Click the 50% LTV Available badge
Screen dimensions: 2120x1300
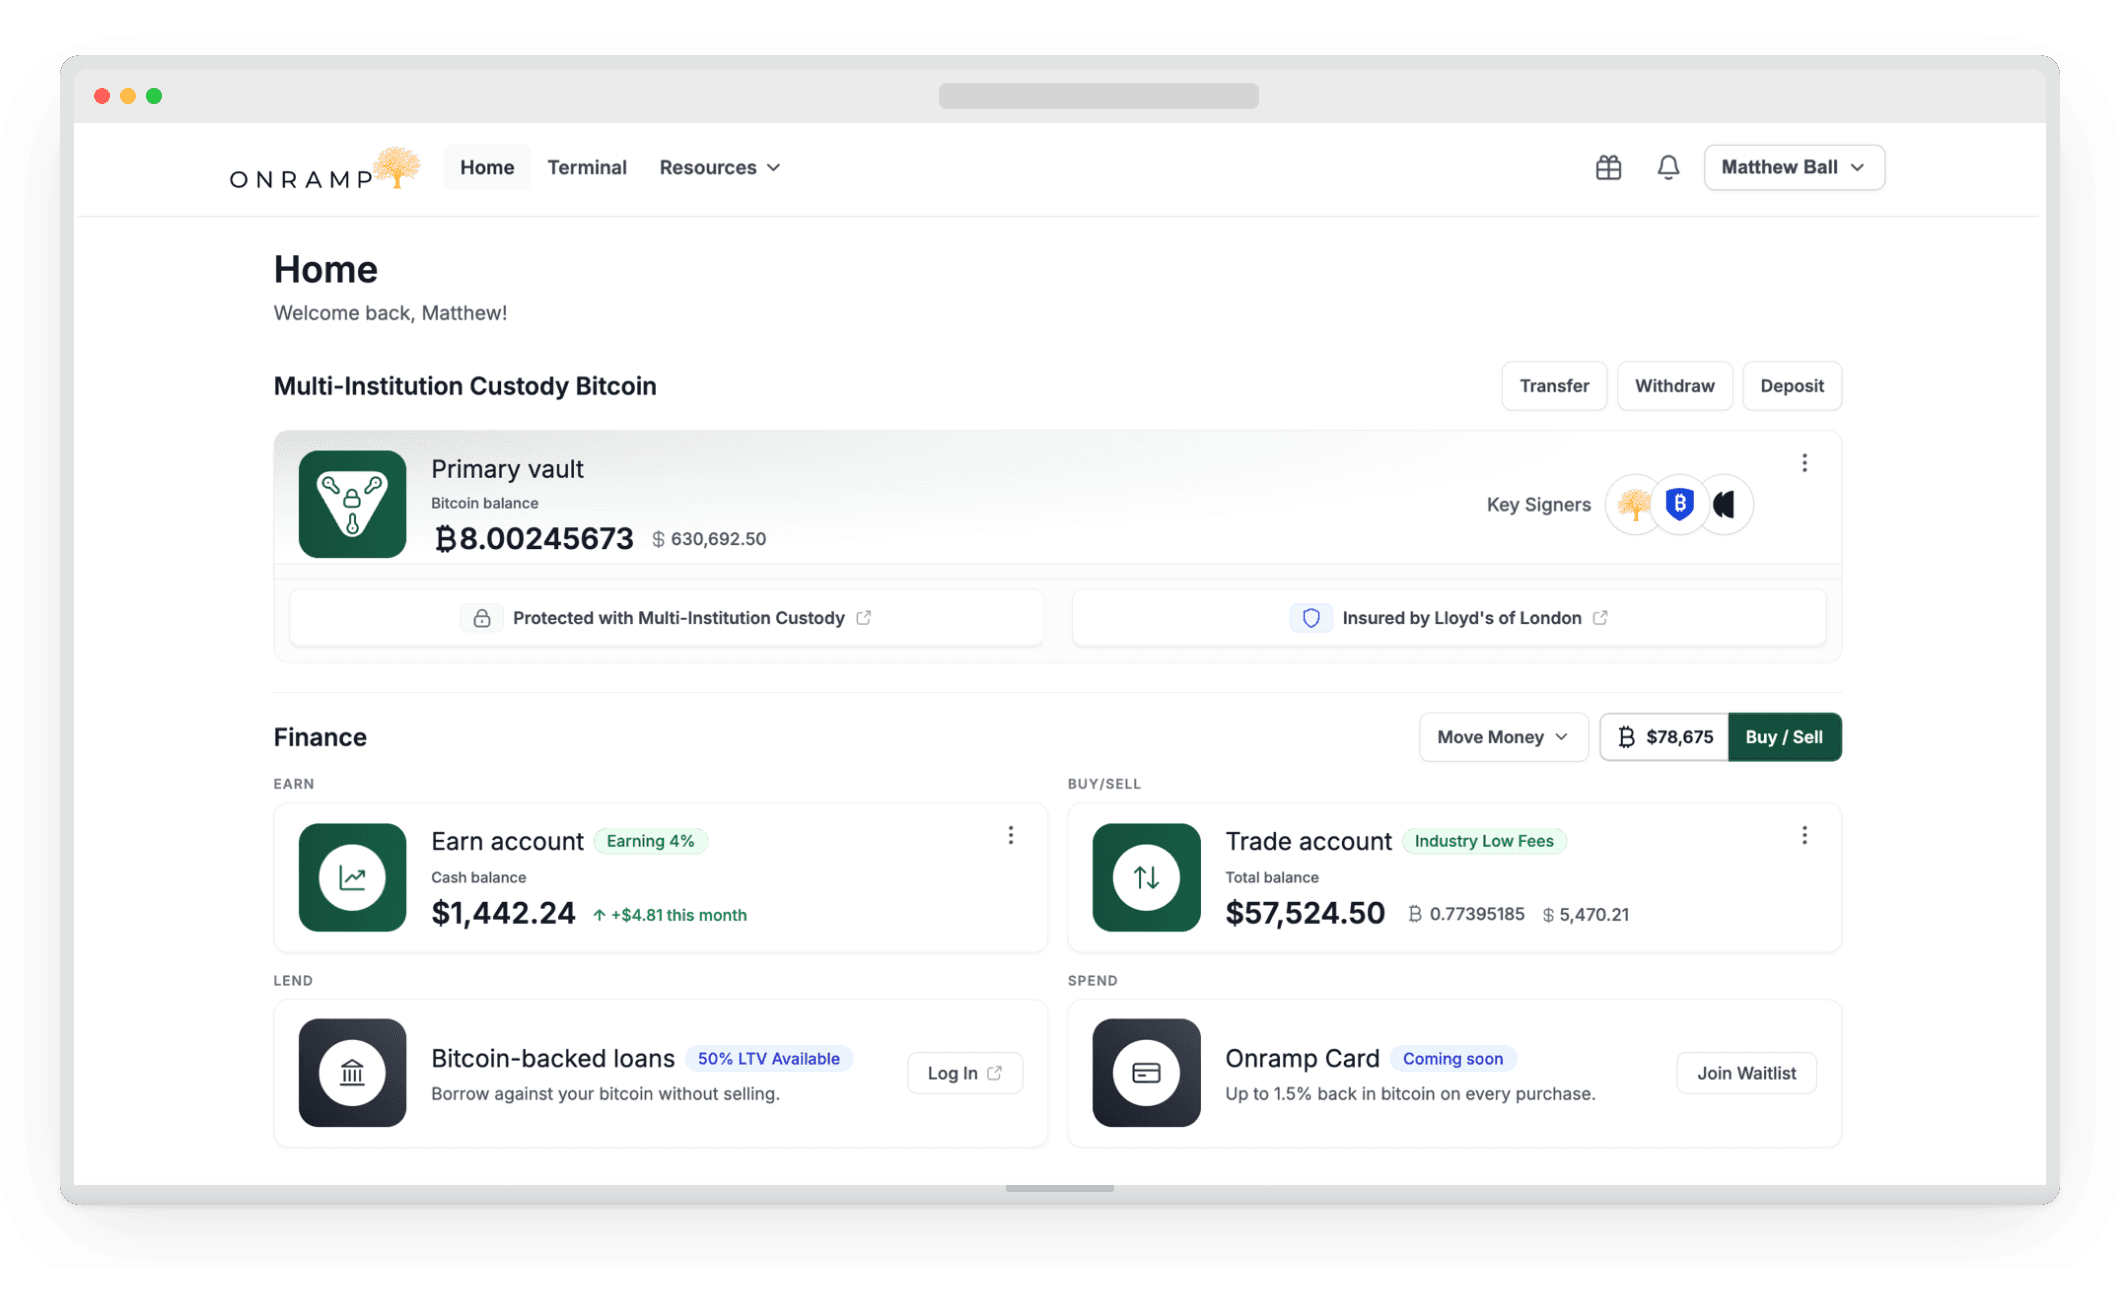coord(768,1058)
